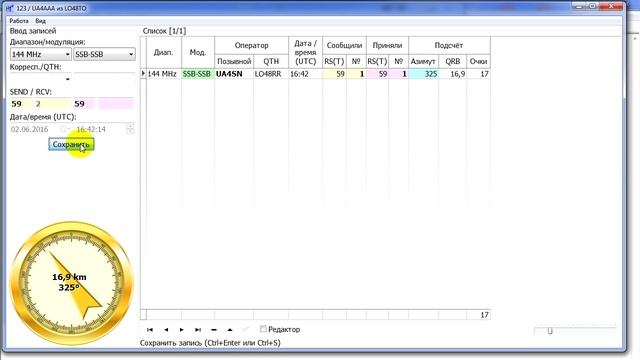Click the QTH column header
Screen dimensions: 640x360
[271, 62]
